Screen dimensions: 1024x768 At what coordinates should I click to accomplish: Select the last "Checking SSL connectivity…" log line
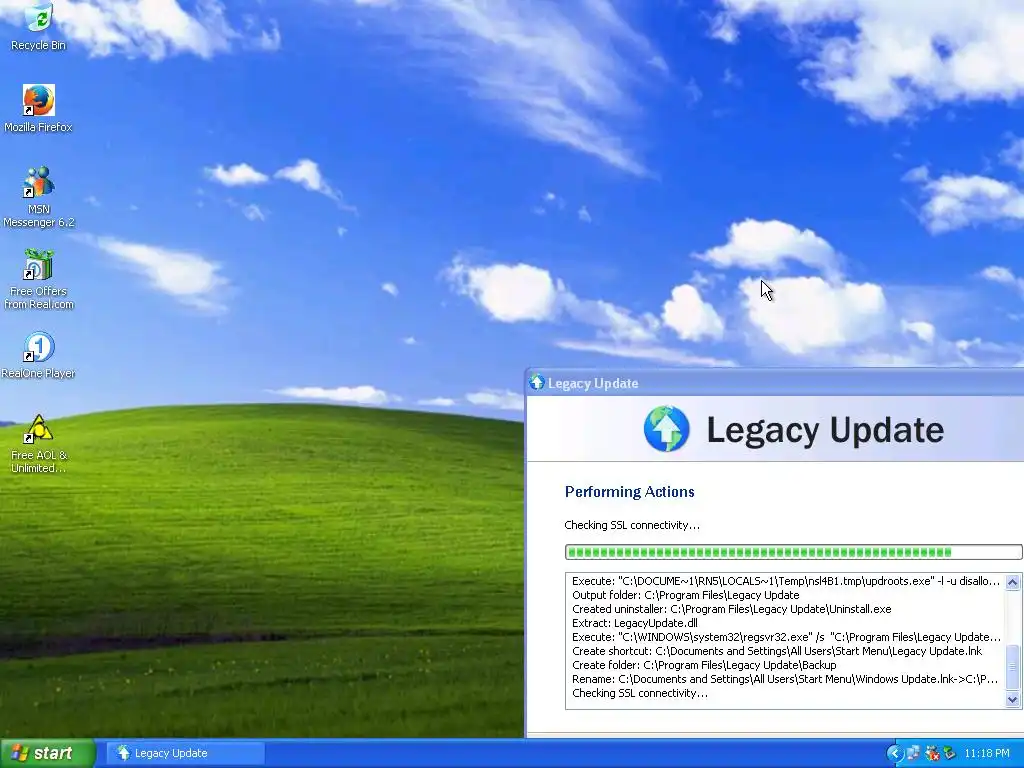tap(639, 693)
